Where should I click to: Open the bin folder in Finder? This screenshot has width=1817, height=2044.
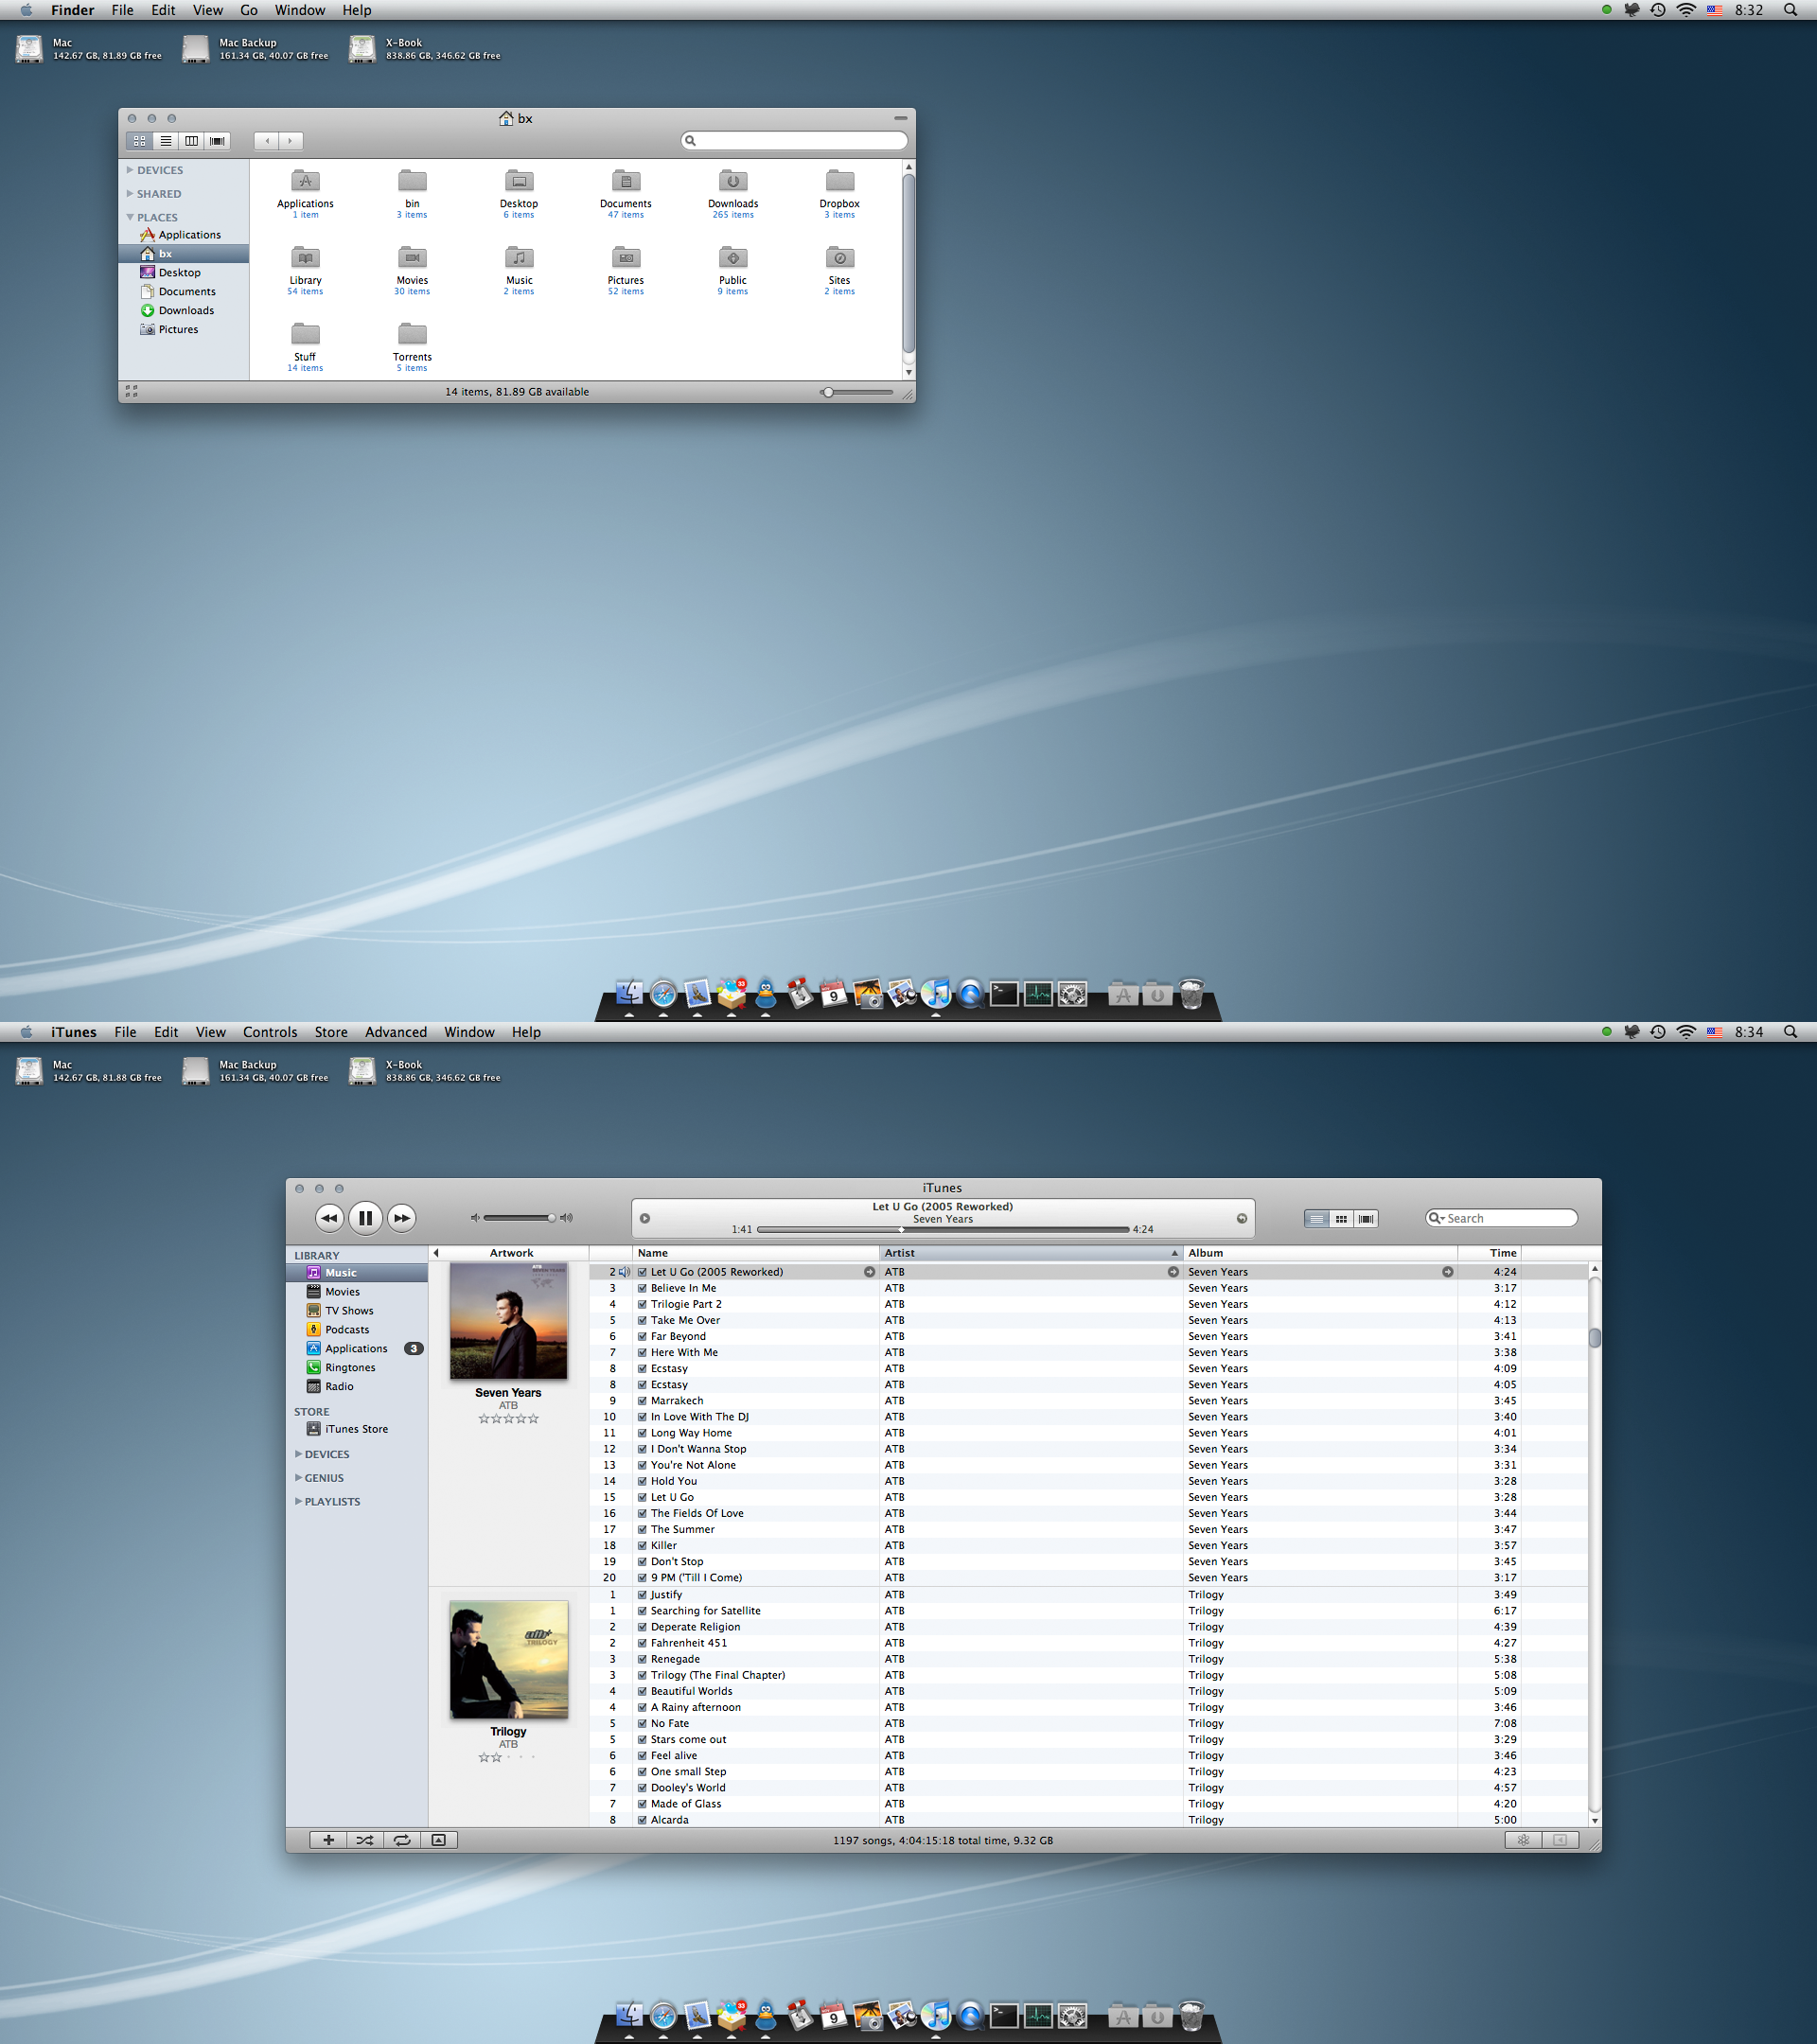pos(412,181)
